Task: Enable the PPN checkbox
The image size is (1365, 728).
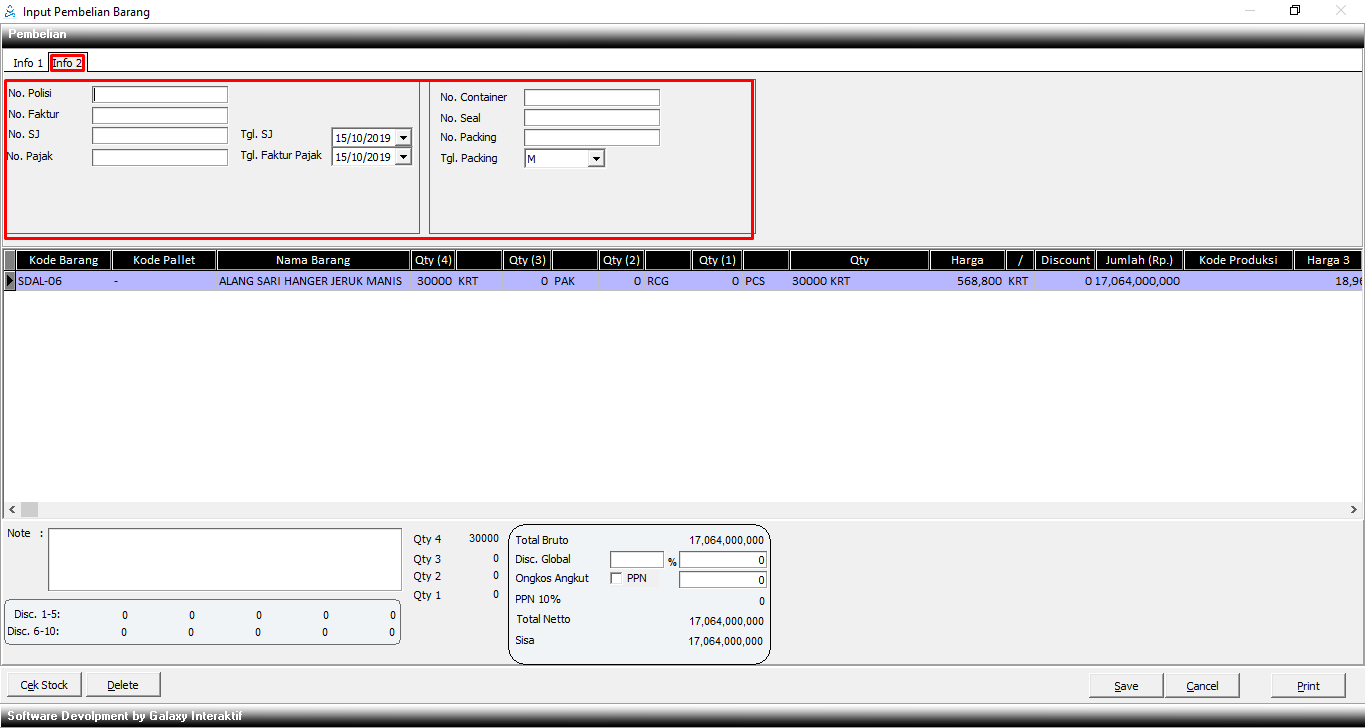Action: coord(616,578)
